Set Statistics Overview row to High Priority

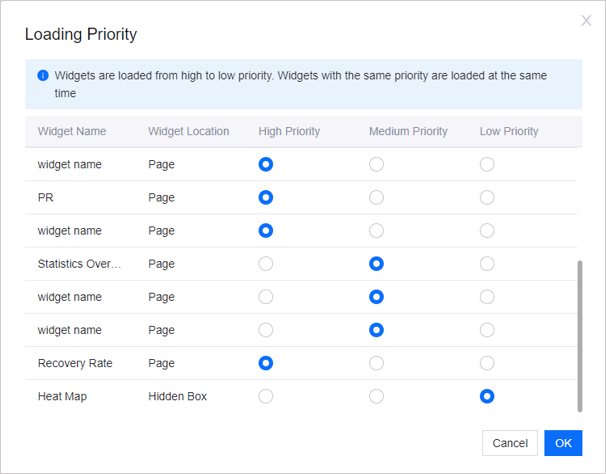click(265, 264)
